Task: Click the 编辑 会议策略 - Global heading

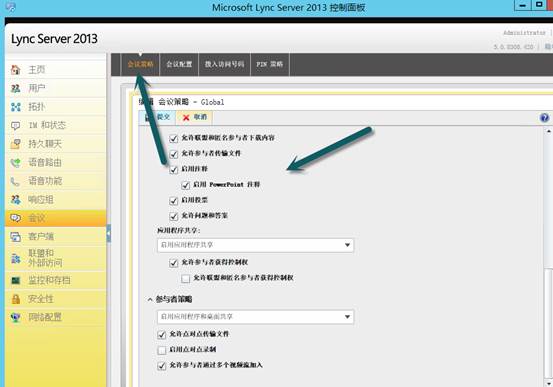Action: (x=181, y=102)
